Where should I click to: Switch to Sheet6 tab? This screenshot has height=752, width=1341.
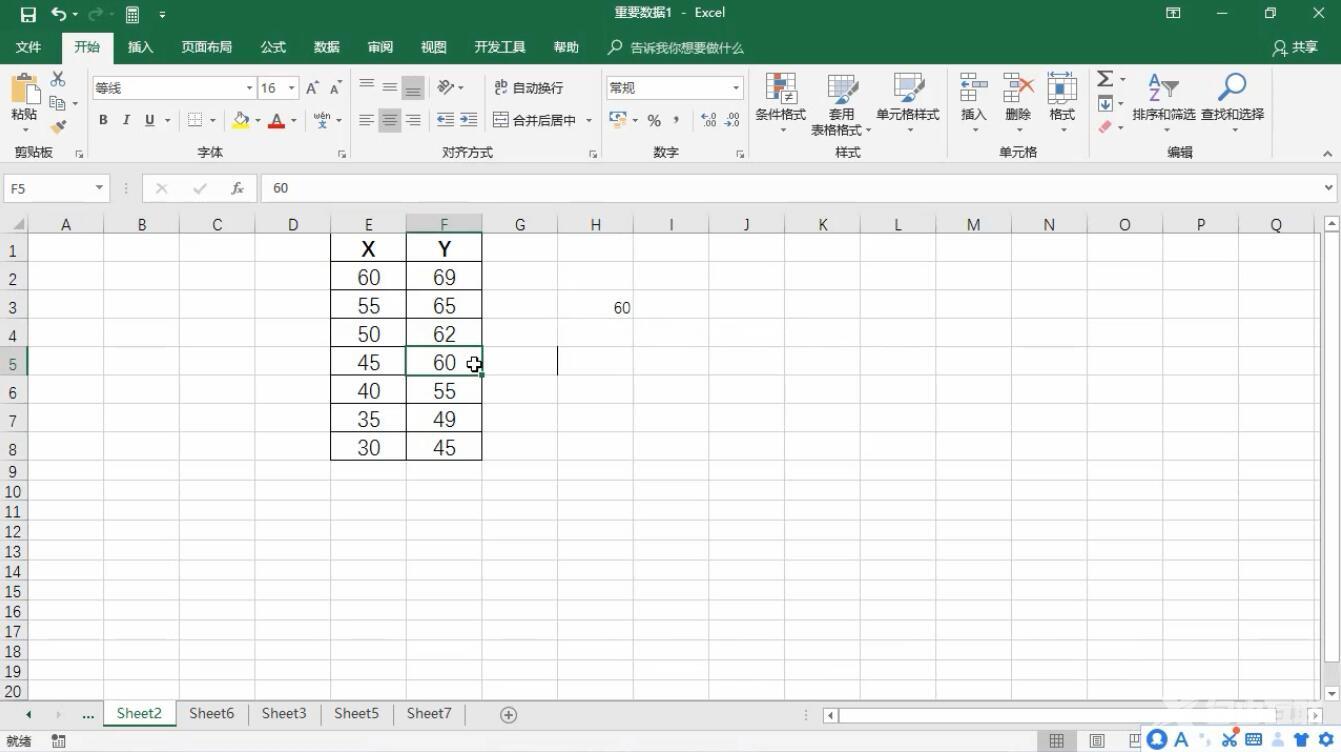pos(211,714)
